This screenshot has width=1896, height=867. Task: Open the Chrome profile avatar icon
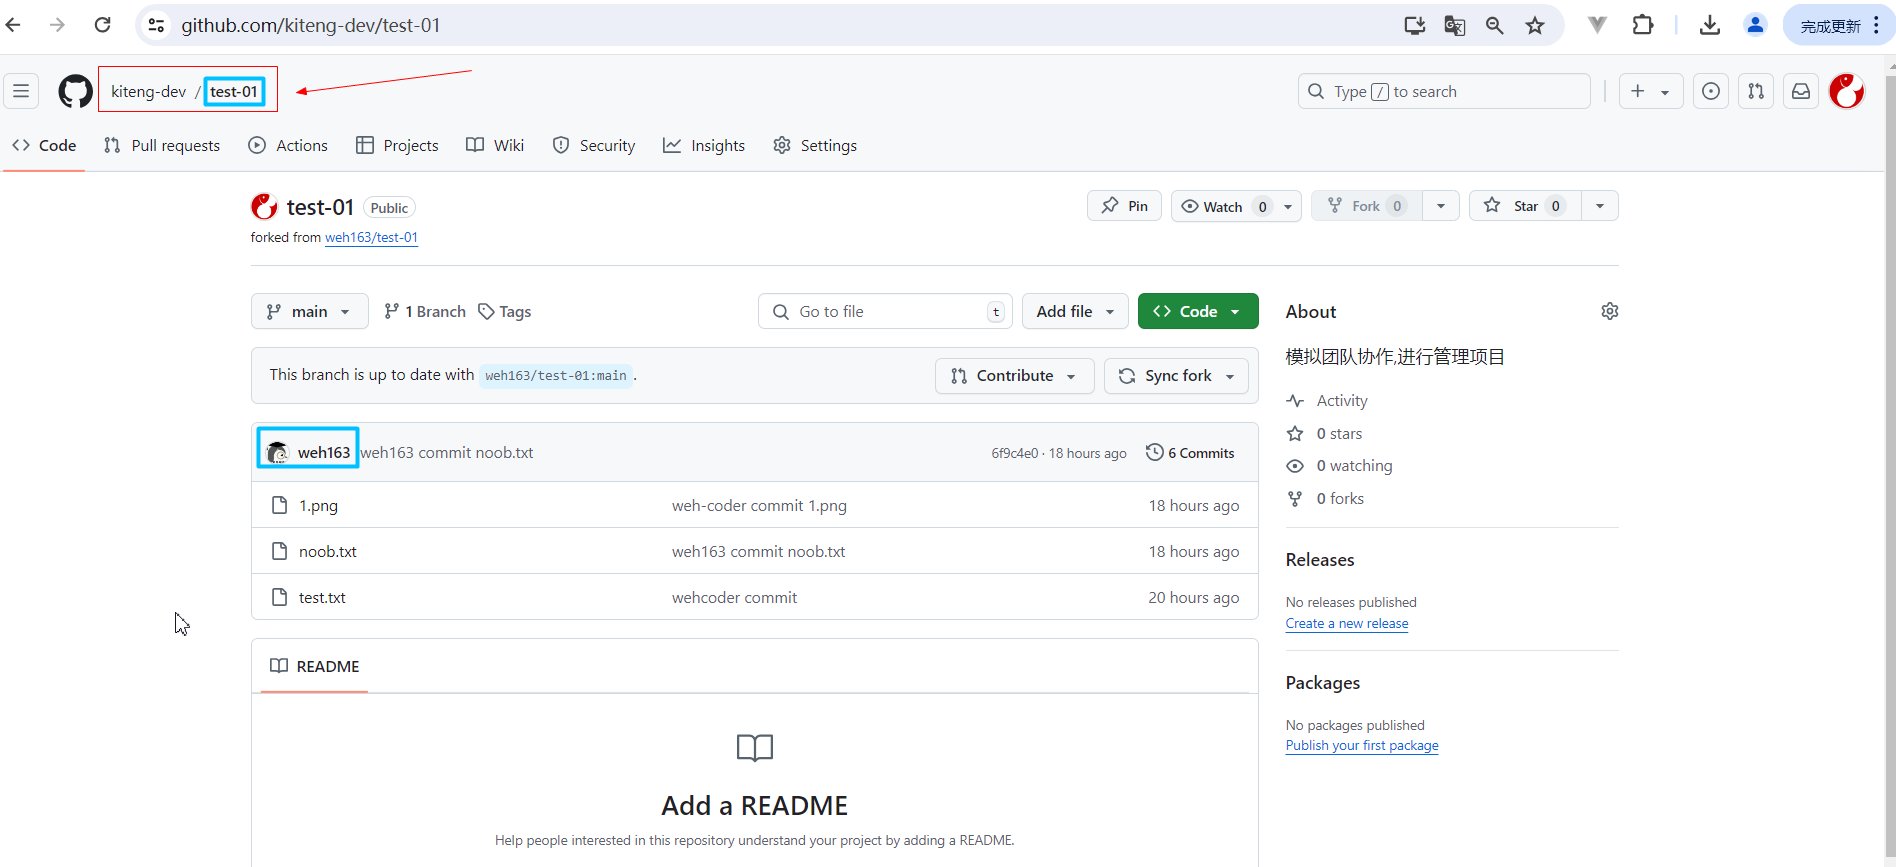tap(1755, 25)
